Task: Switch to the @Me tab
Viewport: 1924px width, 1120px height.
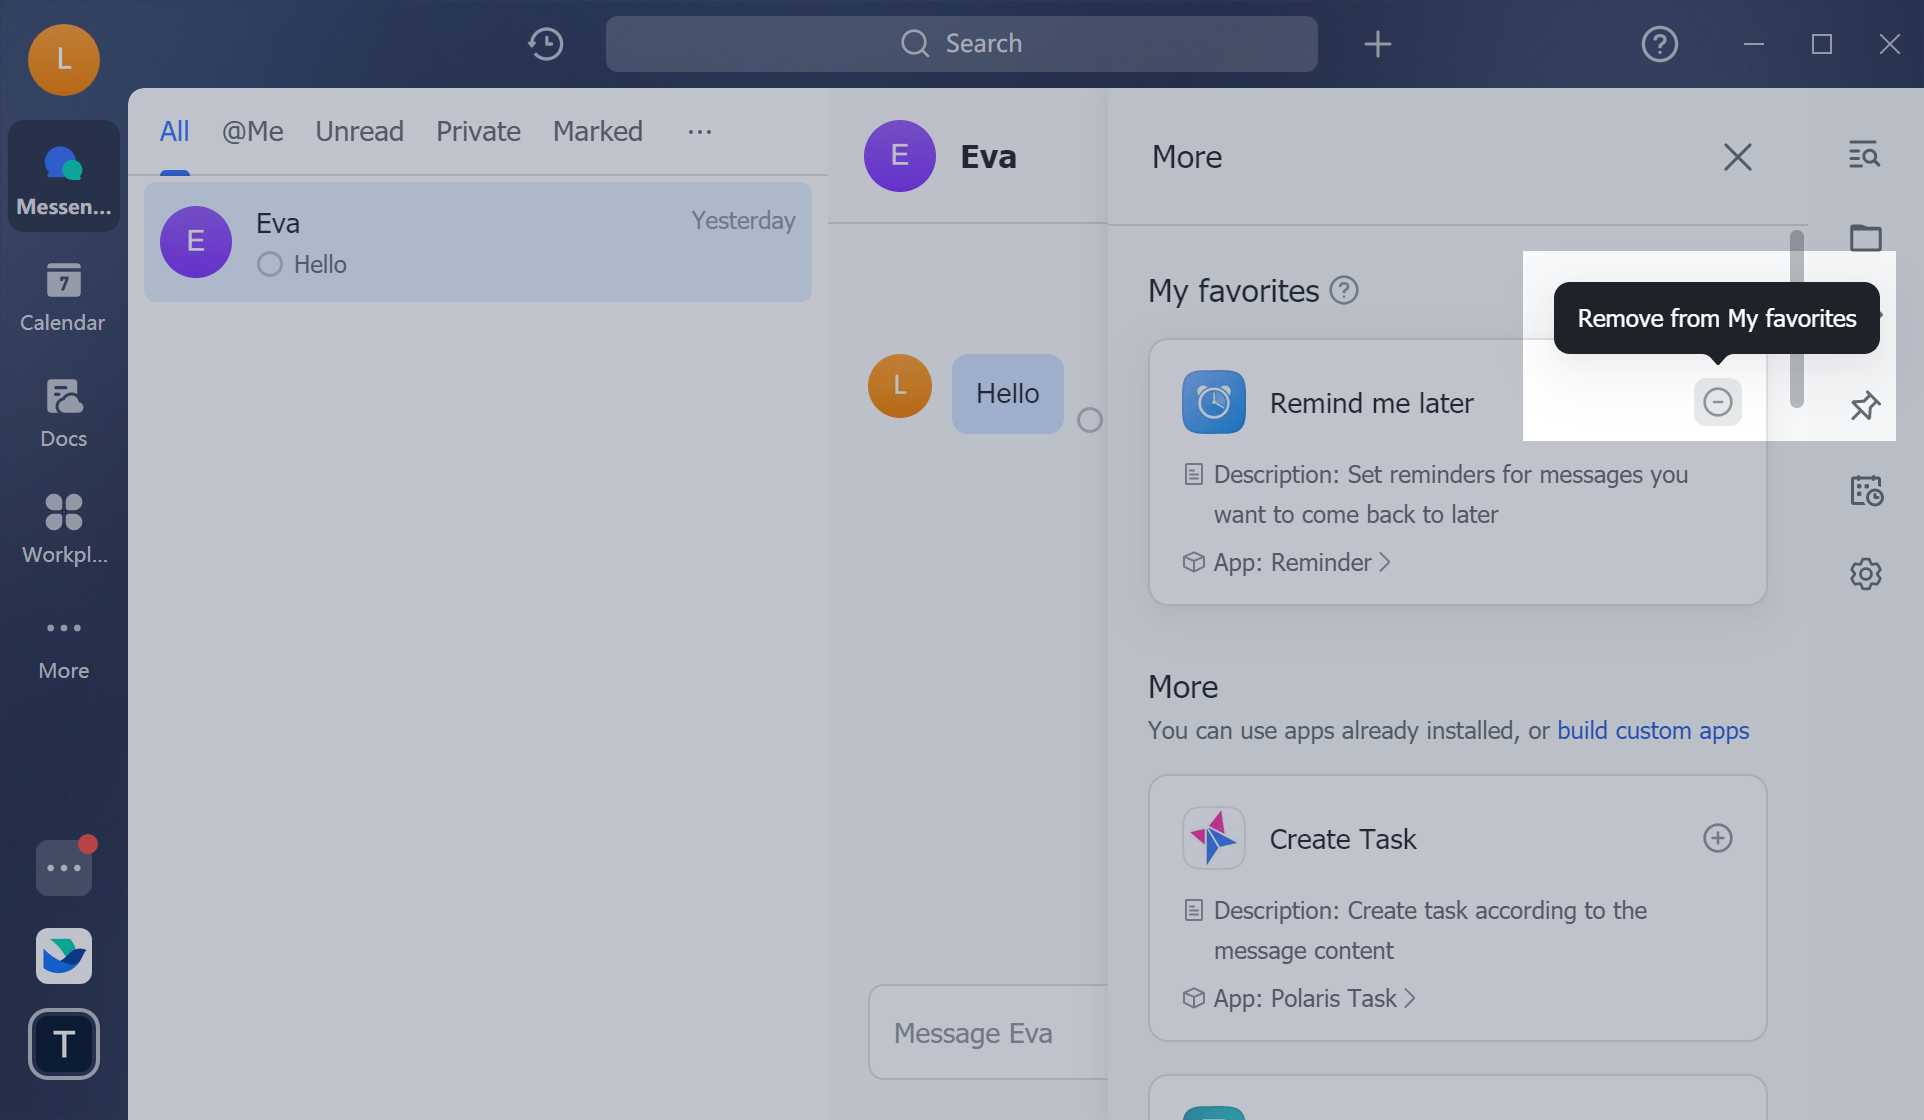Action: 252,132
